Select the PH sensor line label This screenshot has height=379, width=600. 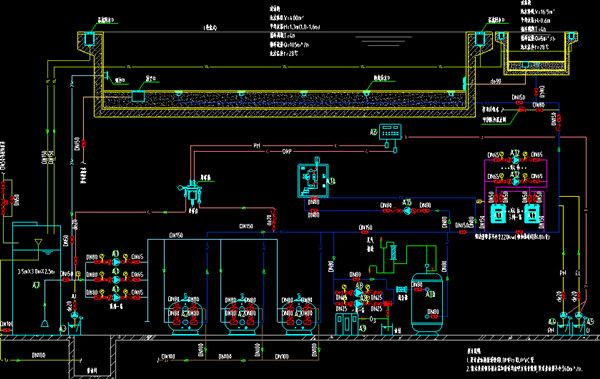tap(257, 145)
